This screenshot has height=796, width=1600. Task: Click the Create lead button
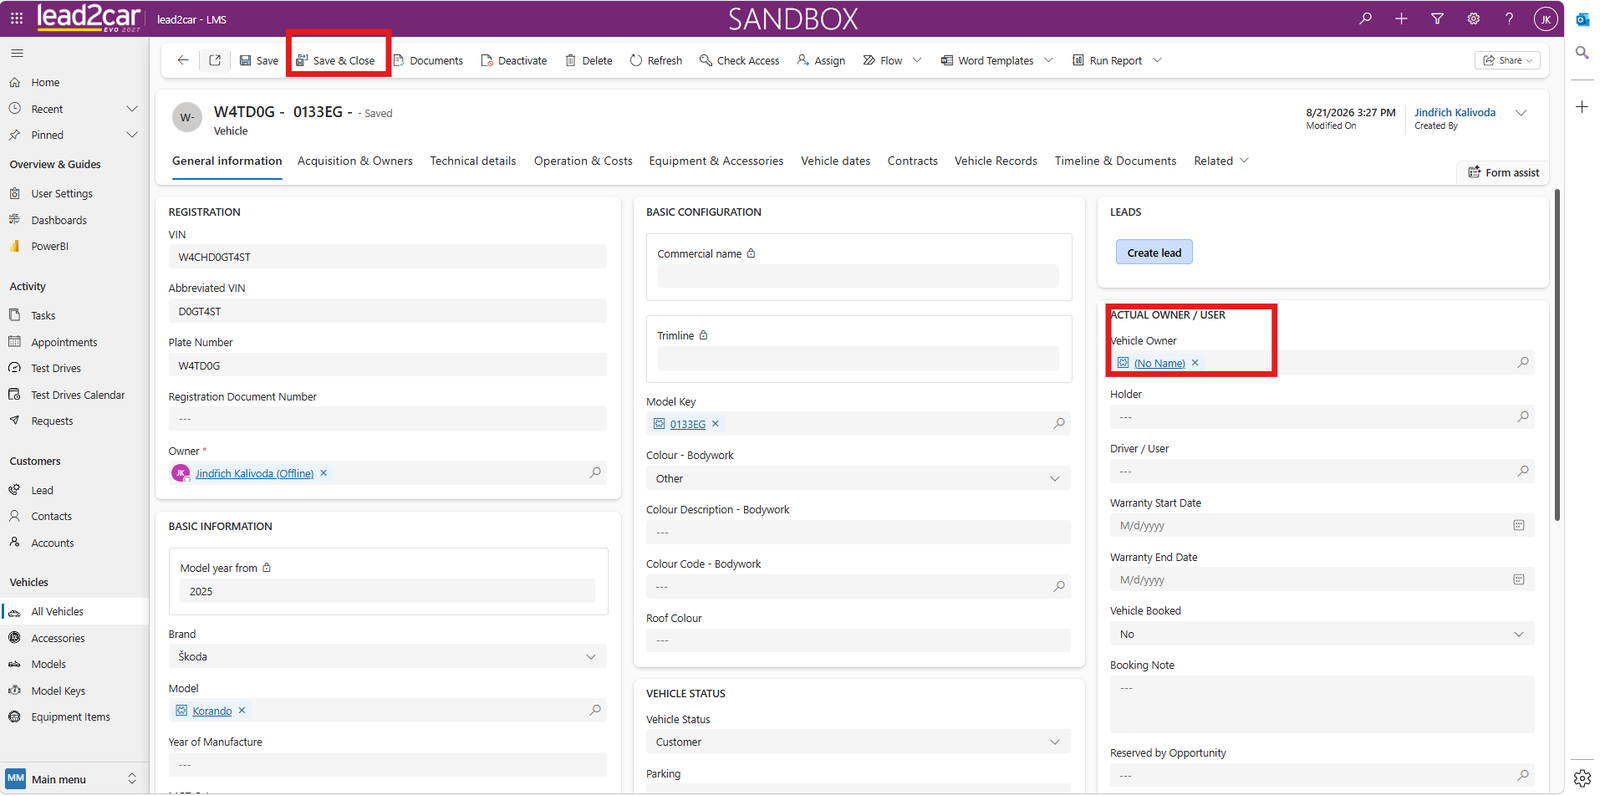[x=1154, y=253]
